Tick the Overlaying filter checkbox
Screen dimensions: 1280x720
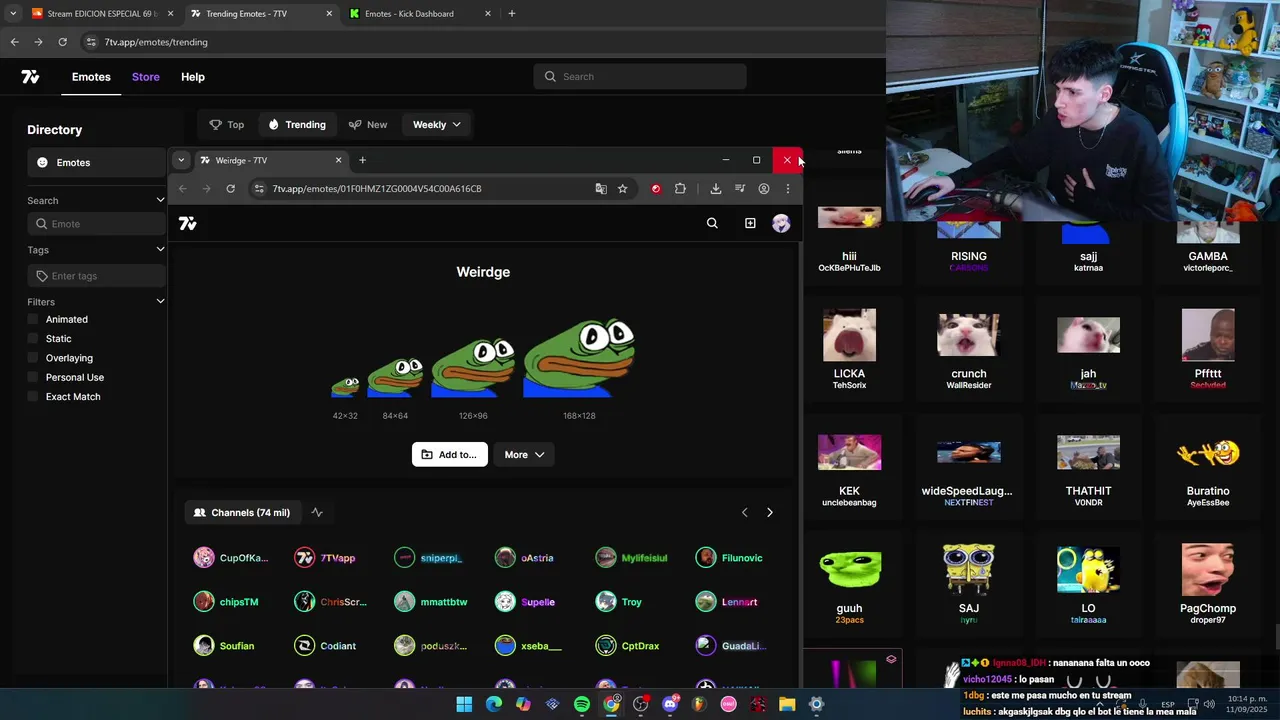click(33, 358)
